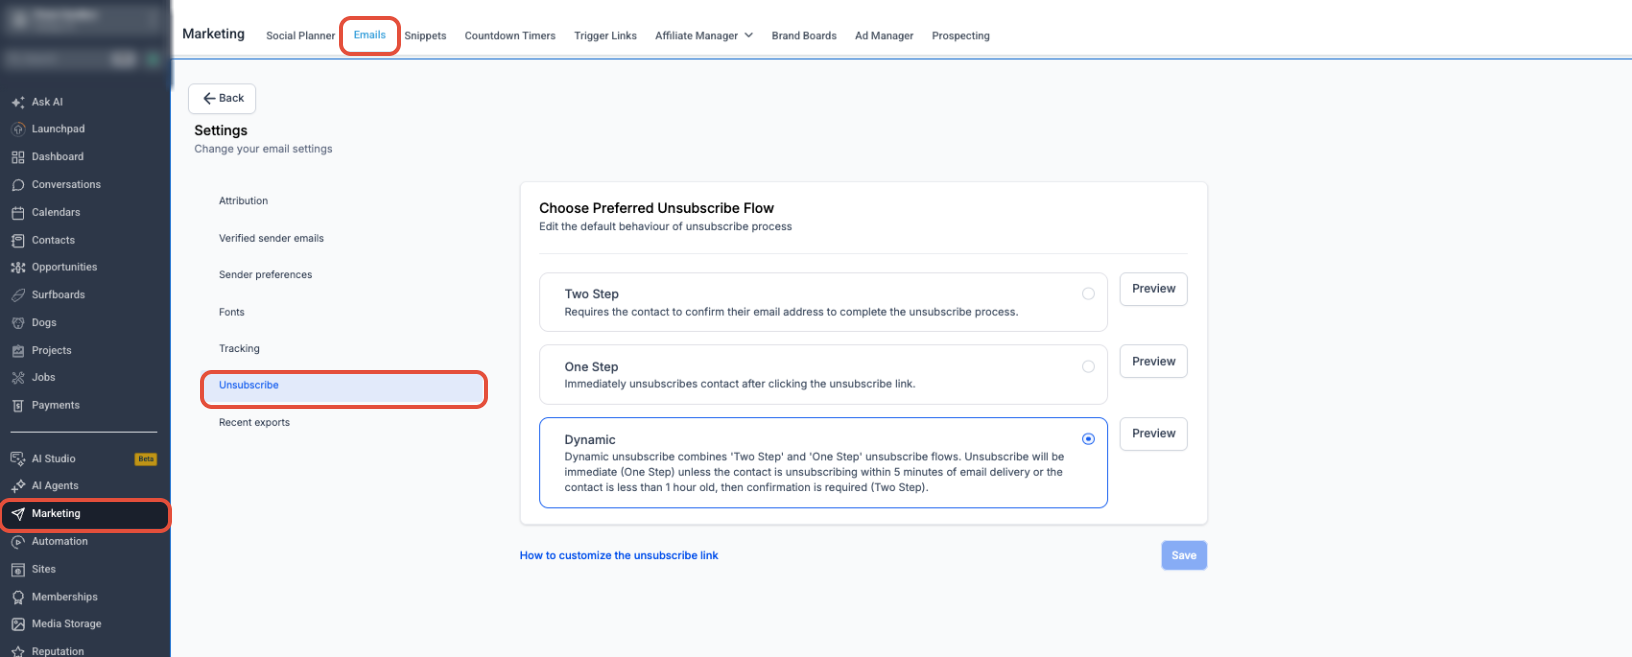1632x657 pixels.
Task: Preview the One Step unsubscribe flow
Action: point(1153,362)
